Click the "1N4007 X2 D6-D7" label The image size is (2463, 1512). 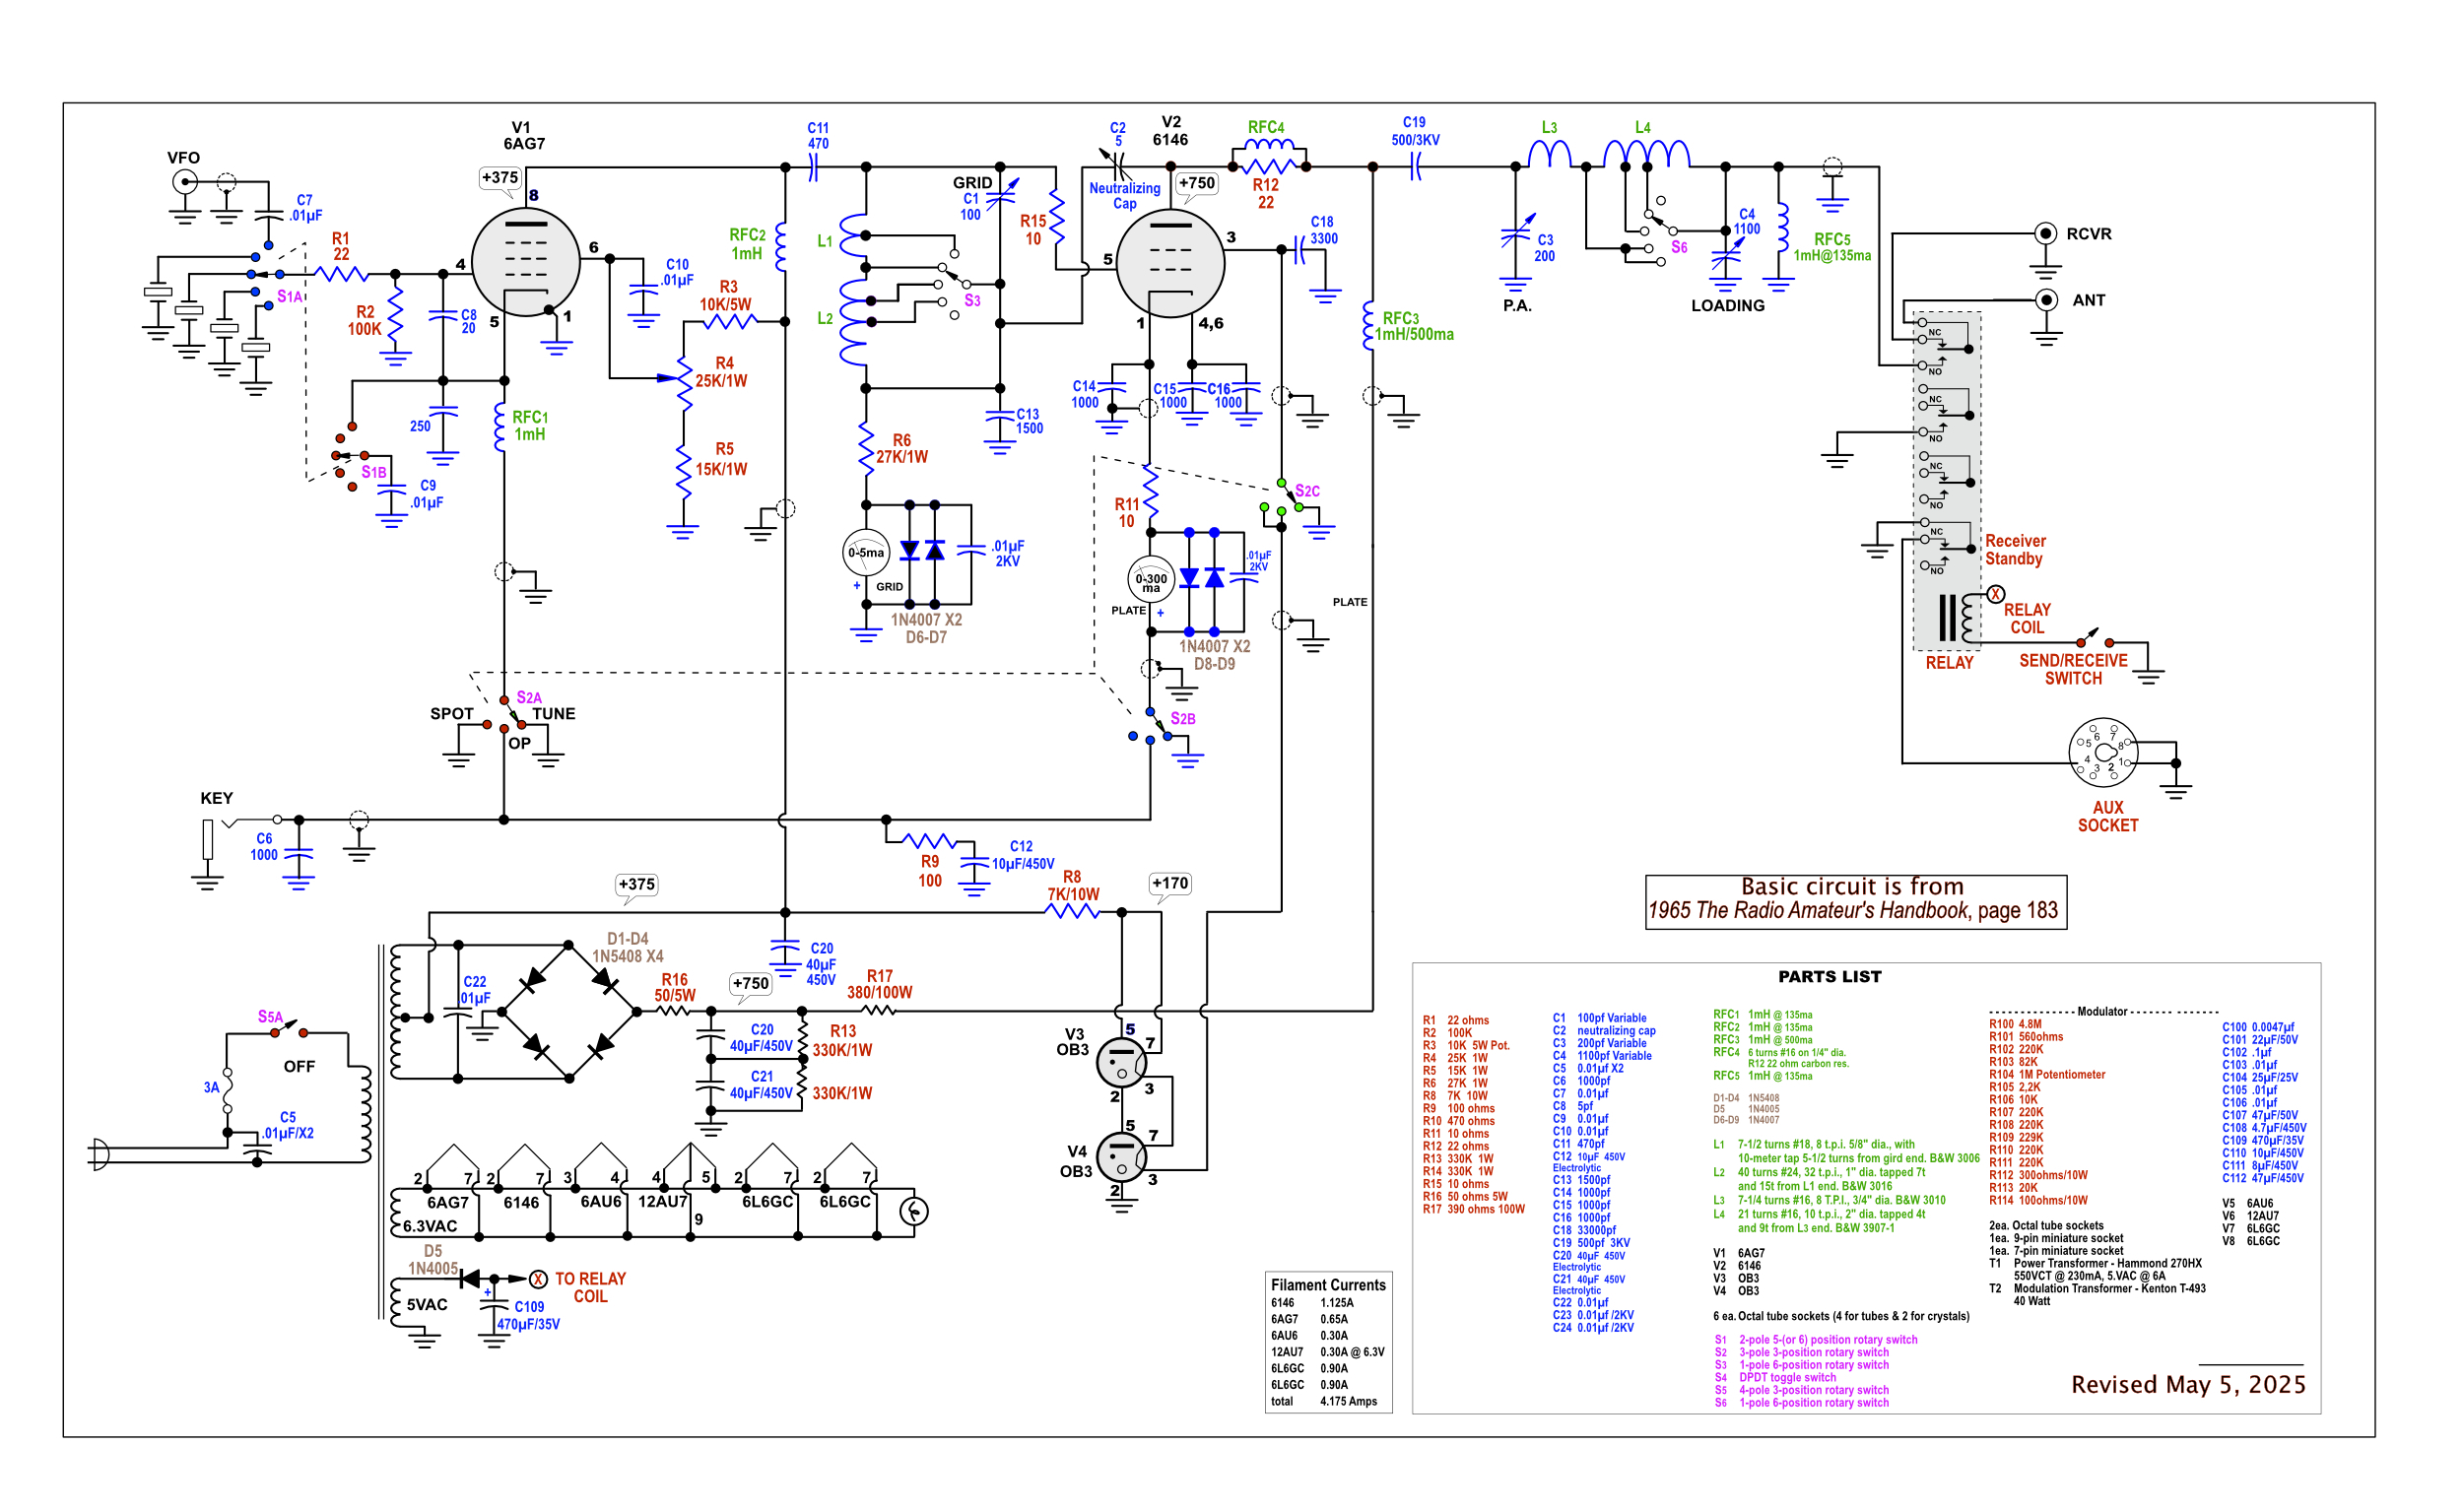926,629
